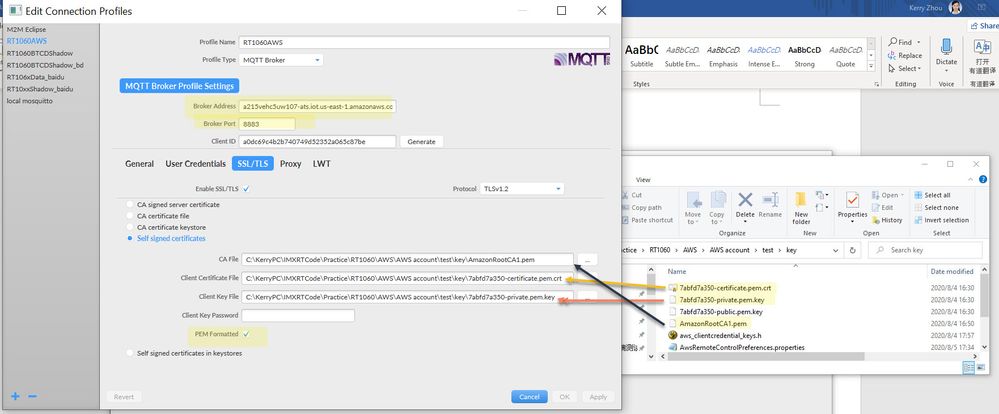Screen dimensions: 999x414
Task: Switch to the General tab
Action: pos(139,164)
